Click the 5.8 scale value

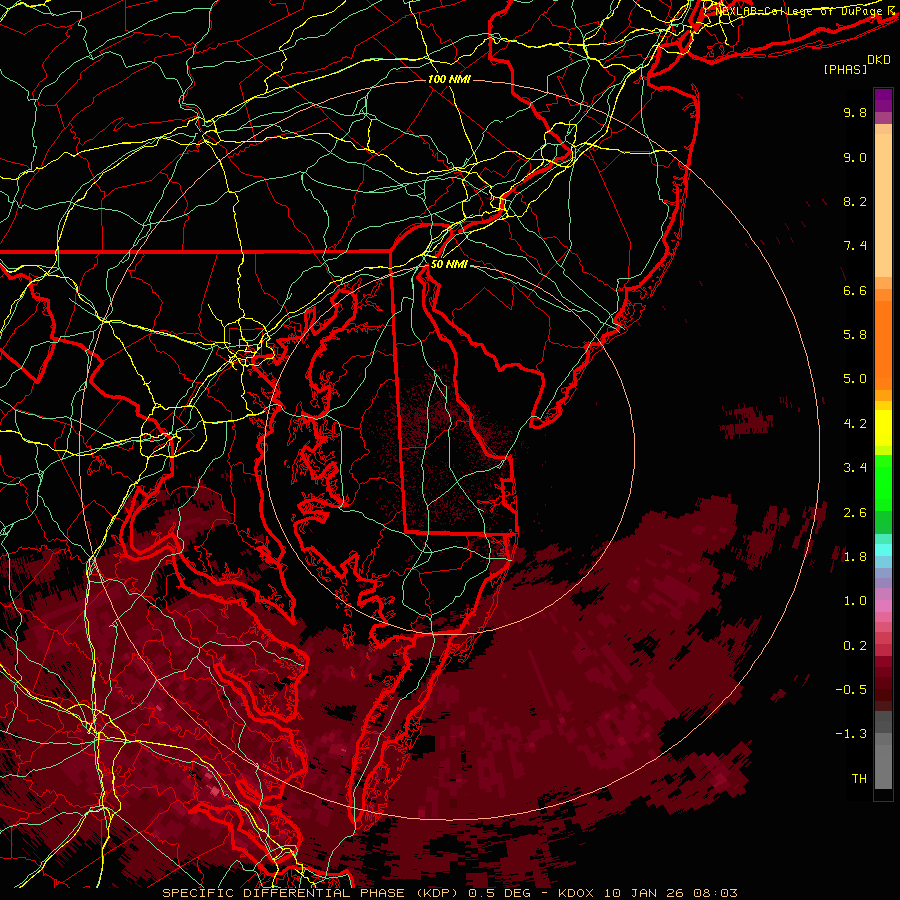click(855, 335)
